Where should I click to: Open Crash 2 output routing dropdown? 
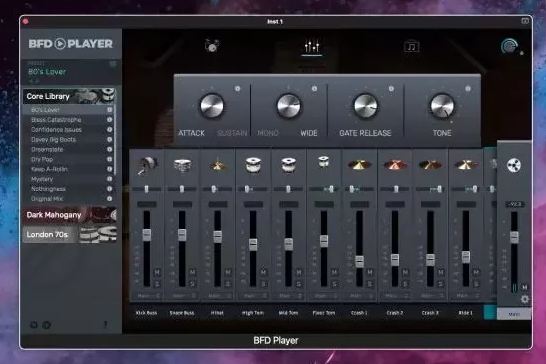(x=396, y=296)
